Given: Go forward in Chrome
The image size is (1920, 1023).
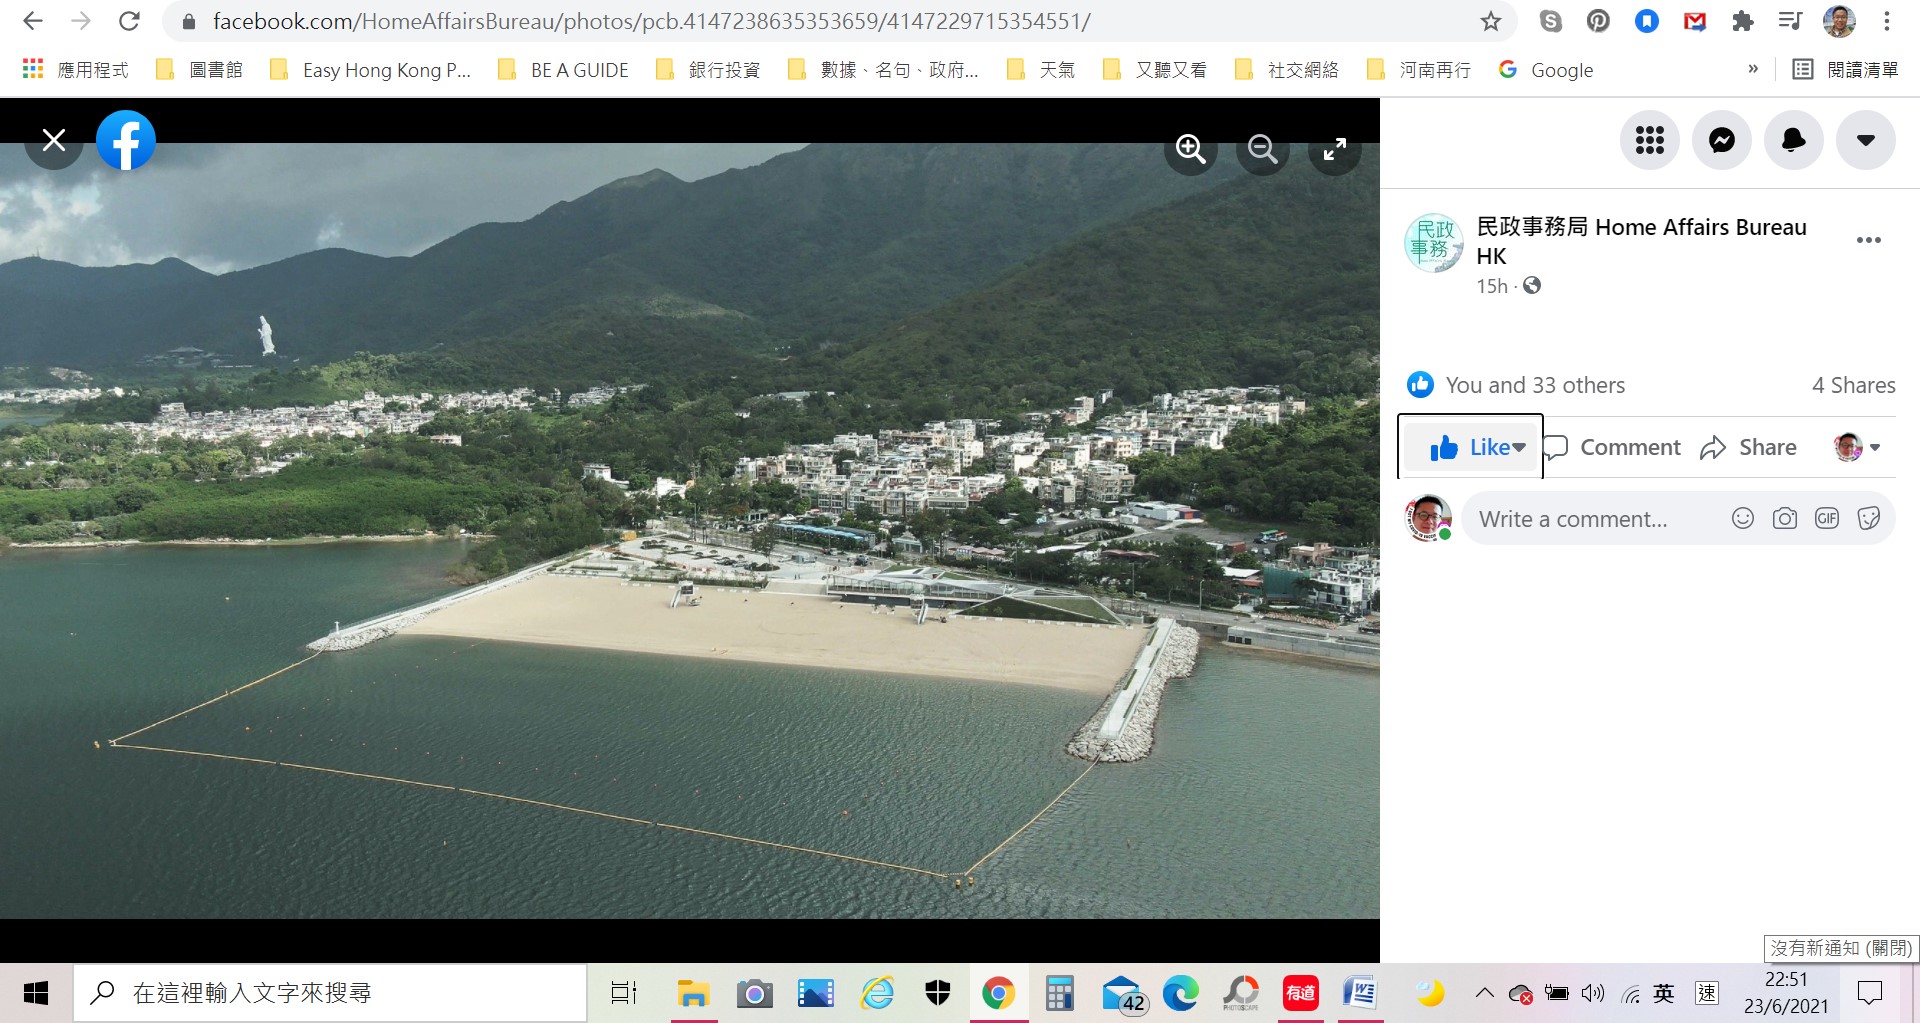Looking at the screenshot, I should point(81,21).
